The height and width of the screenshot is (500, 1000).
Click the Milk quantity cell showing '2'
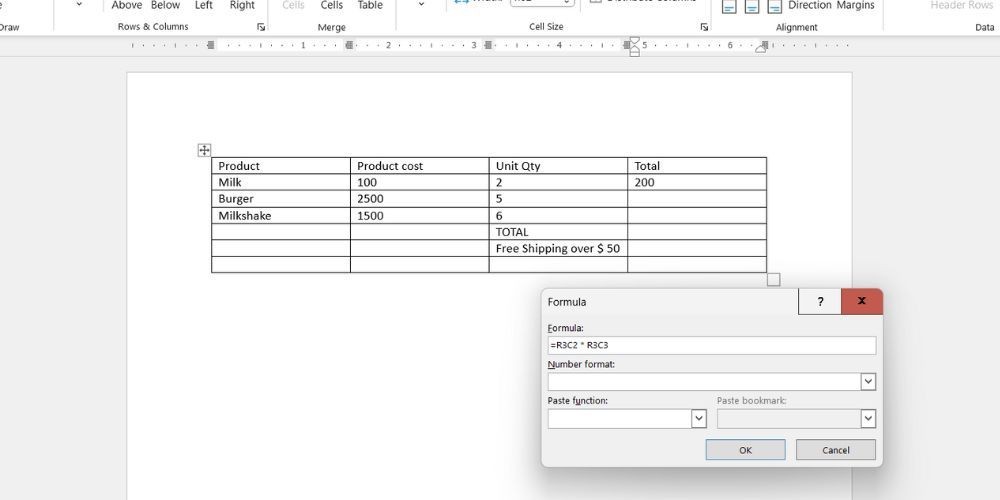pyautogui.click(x=558, y=182)
